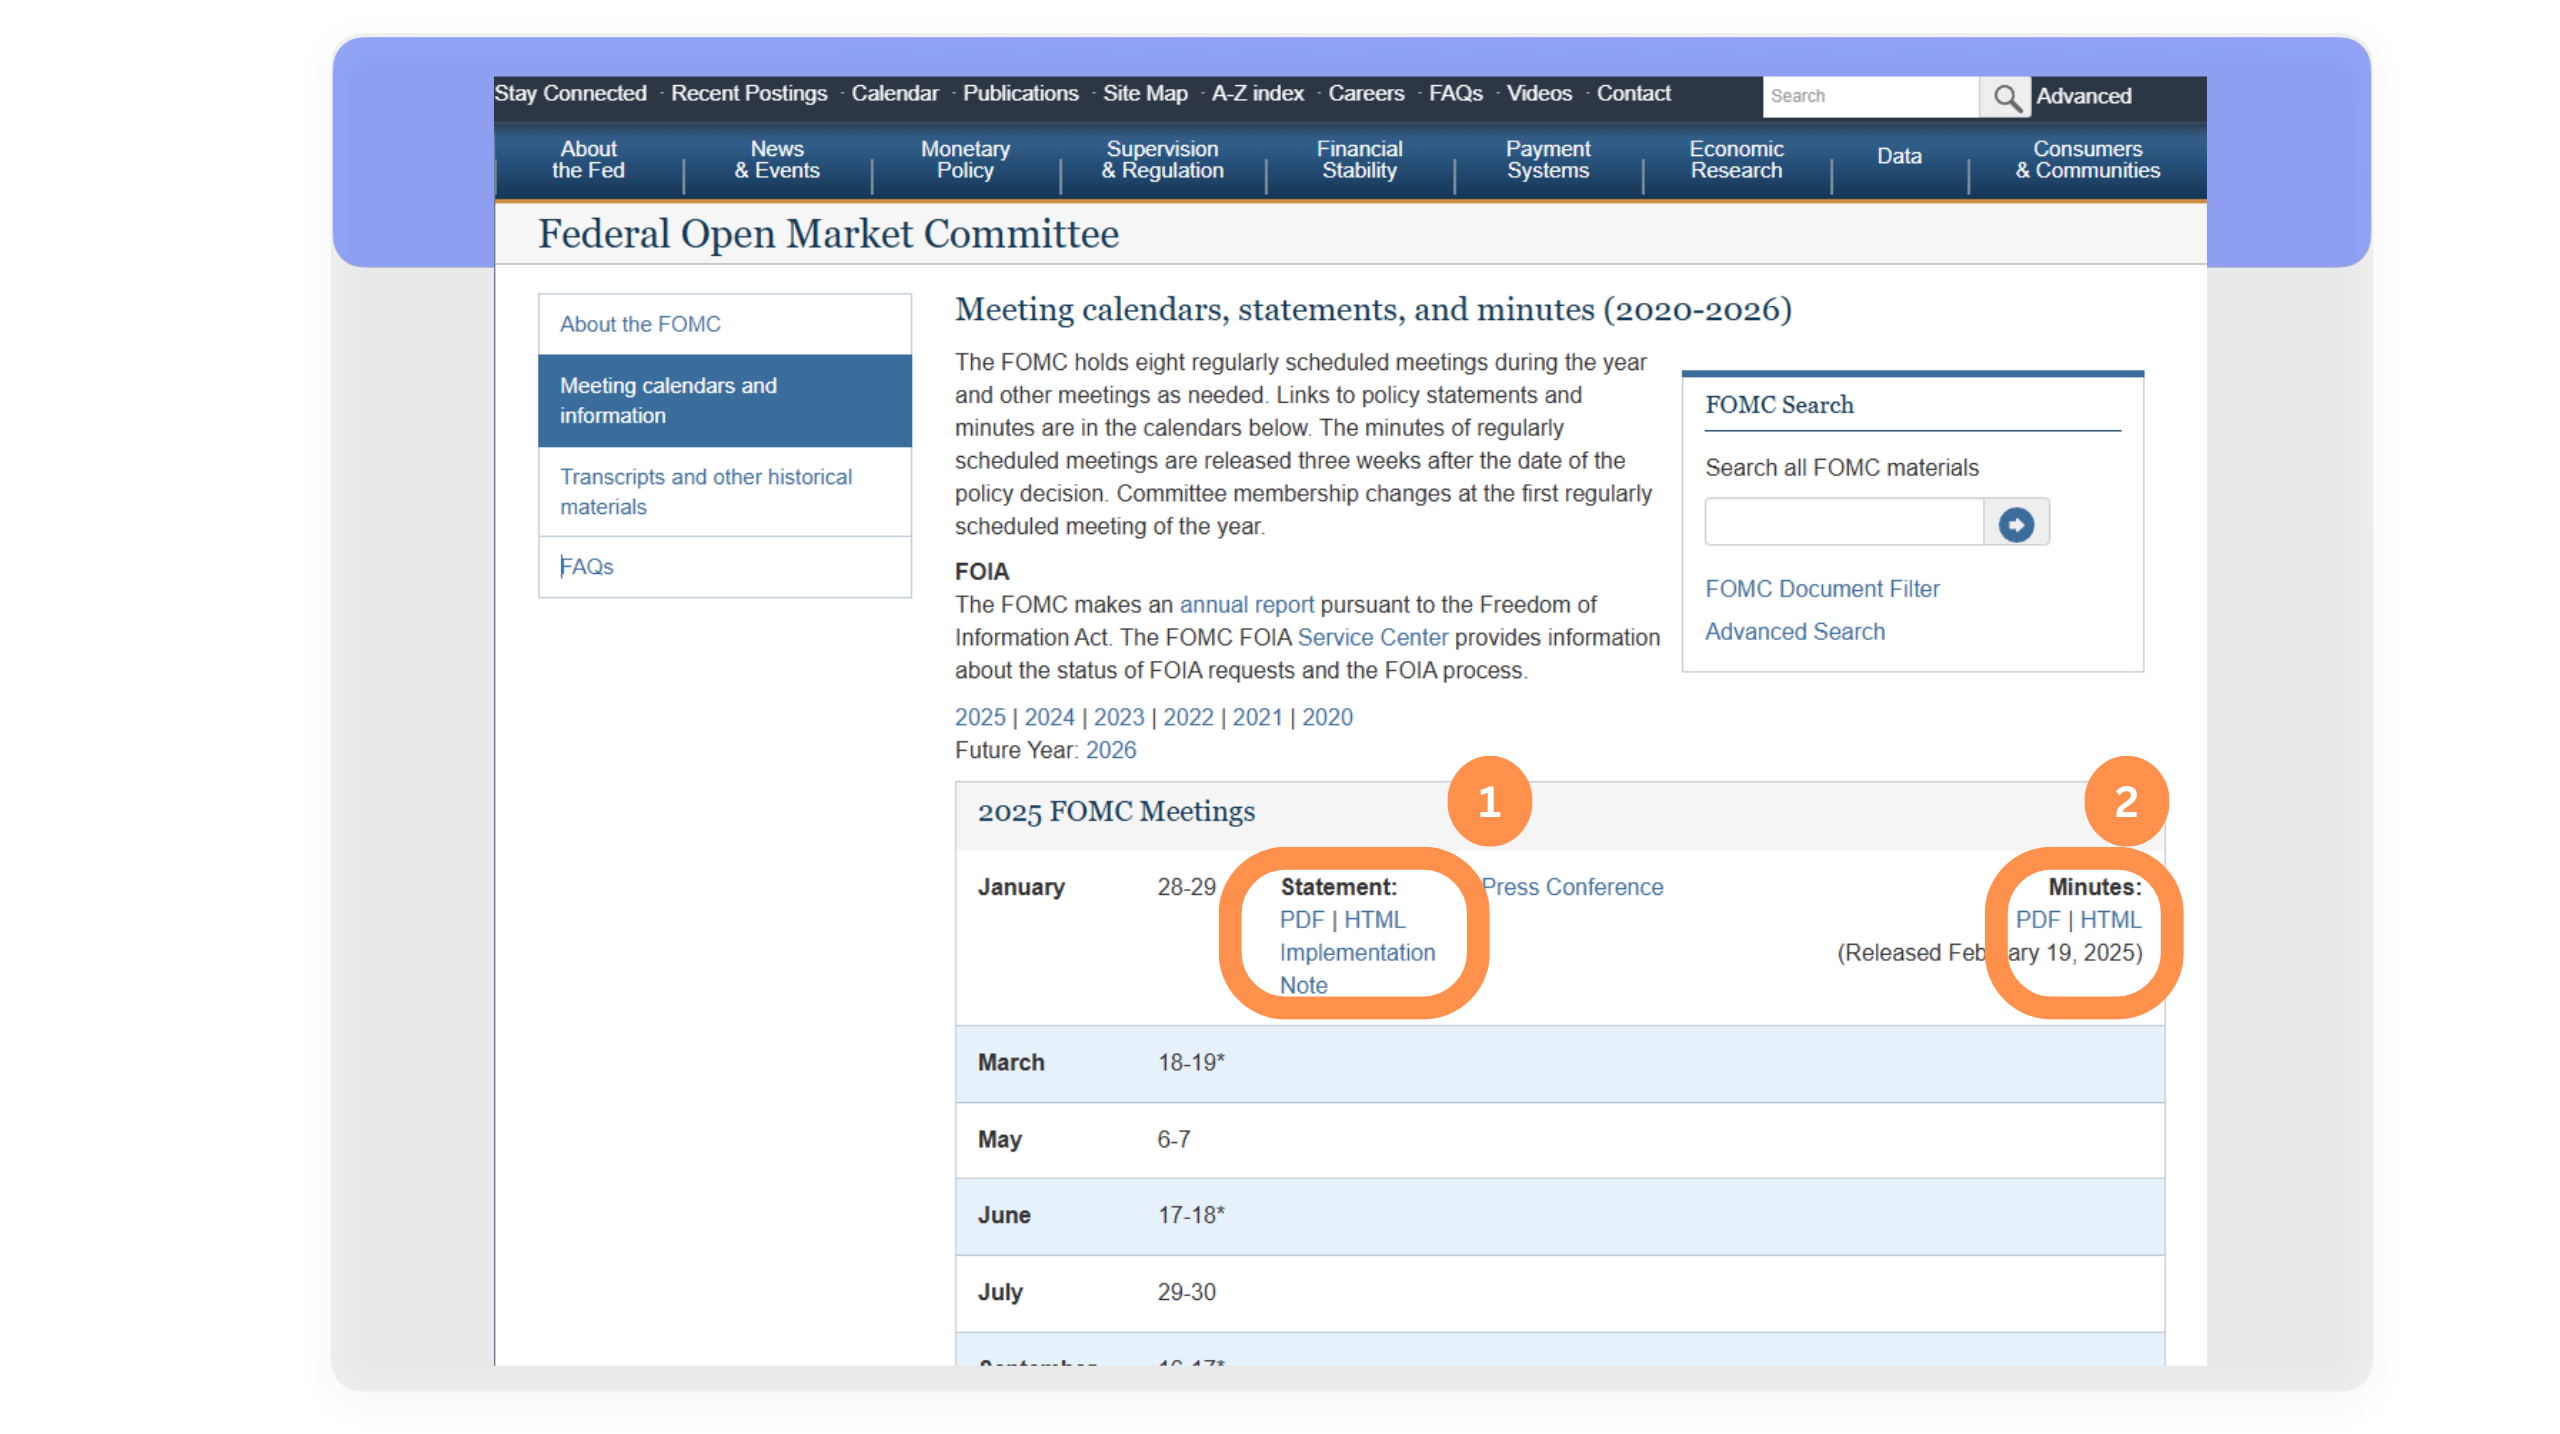
Task: Open Monetary Policy menu
Action: point(965,160)
